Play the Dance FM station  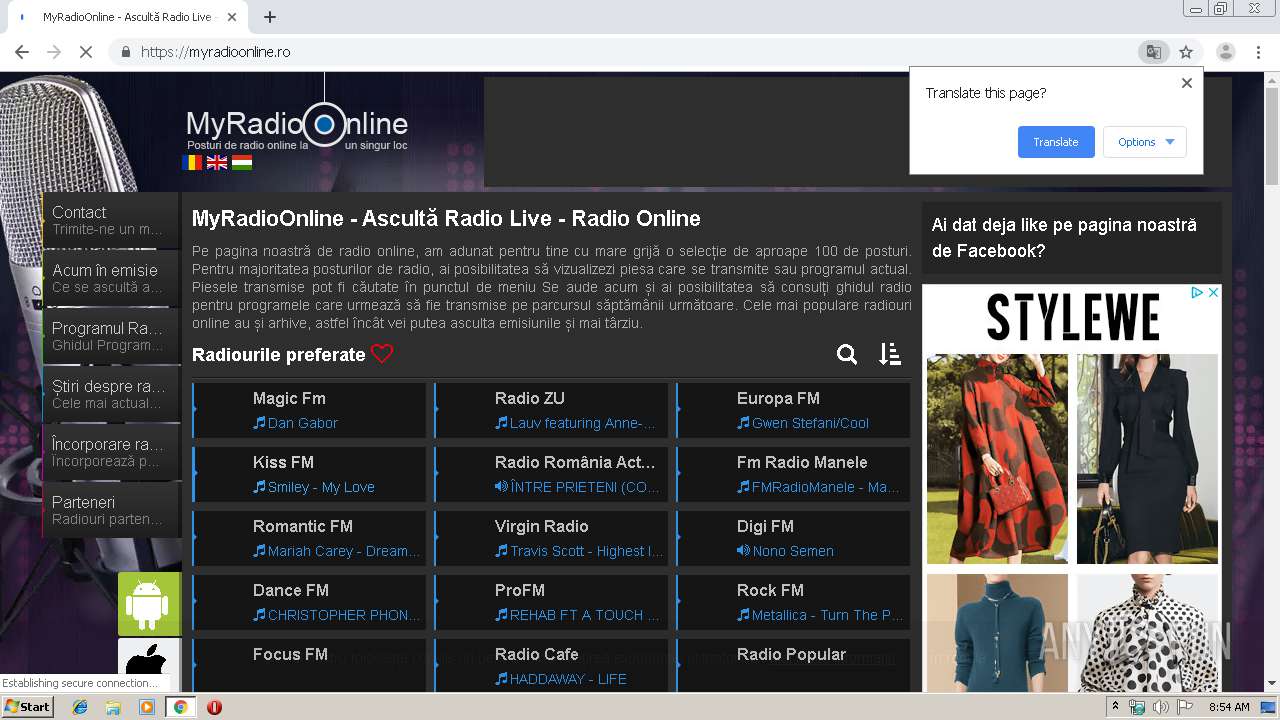(x=309, y=602)
